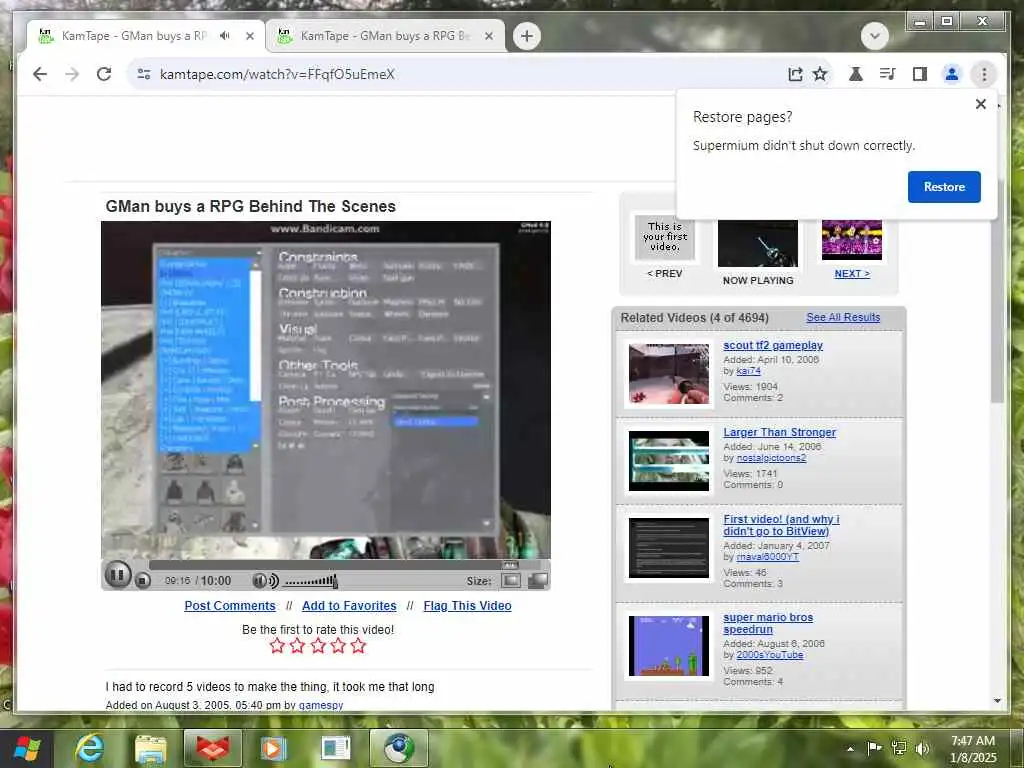Image resolution: width=1024 pixels, height=768 pixels.
Task: Go back with browser back arrow
Action: tap(40, 74)
